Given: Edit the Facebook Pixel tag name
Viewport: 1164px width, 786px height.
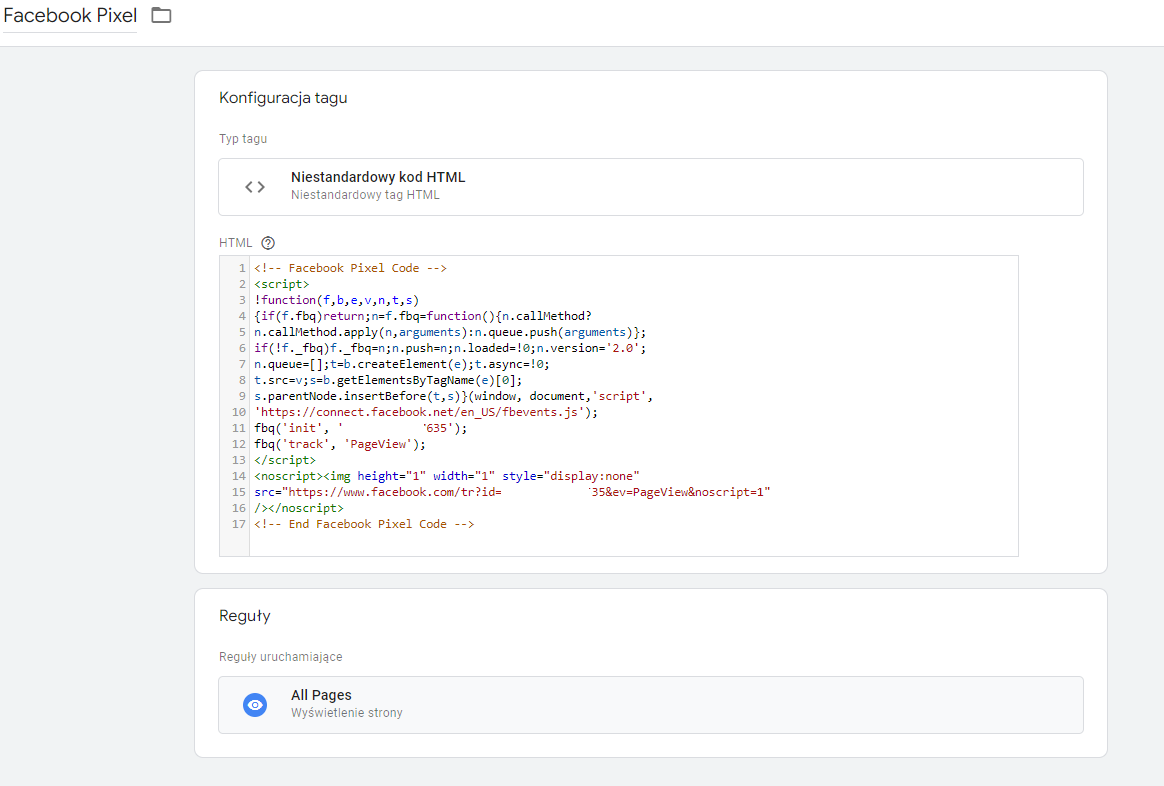Looking at the screenshot, I should click(x=70, y=17).
